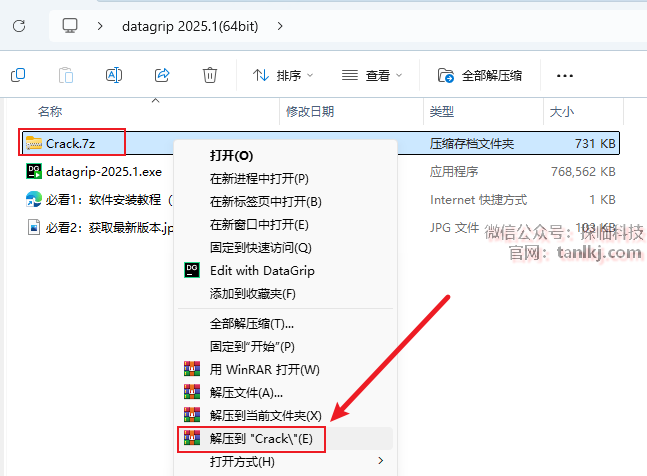
Task: Expand the chevron after the monitor icon
Action: pyautogui.click(x=100, y=26)
